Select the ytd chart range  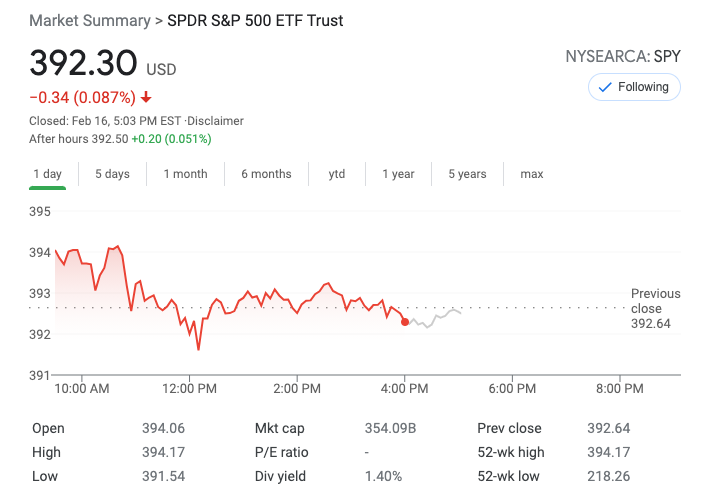(337, 174)
